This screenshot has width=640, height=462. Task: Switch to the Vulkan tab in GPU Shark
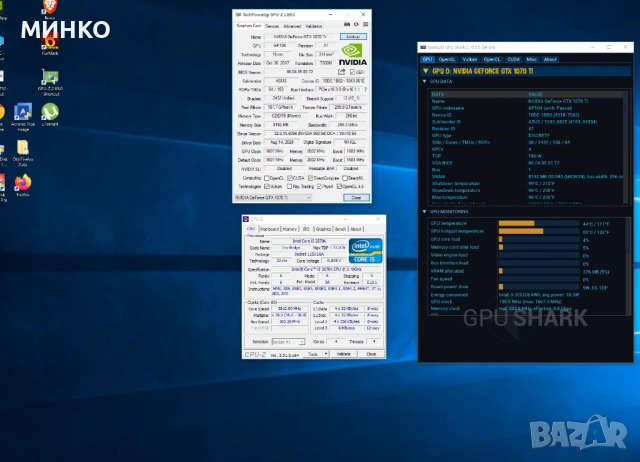click(469, 60)
